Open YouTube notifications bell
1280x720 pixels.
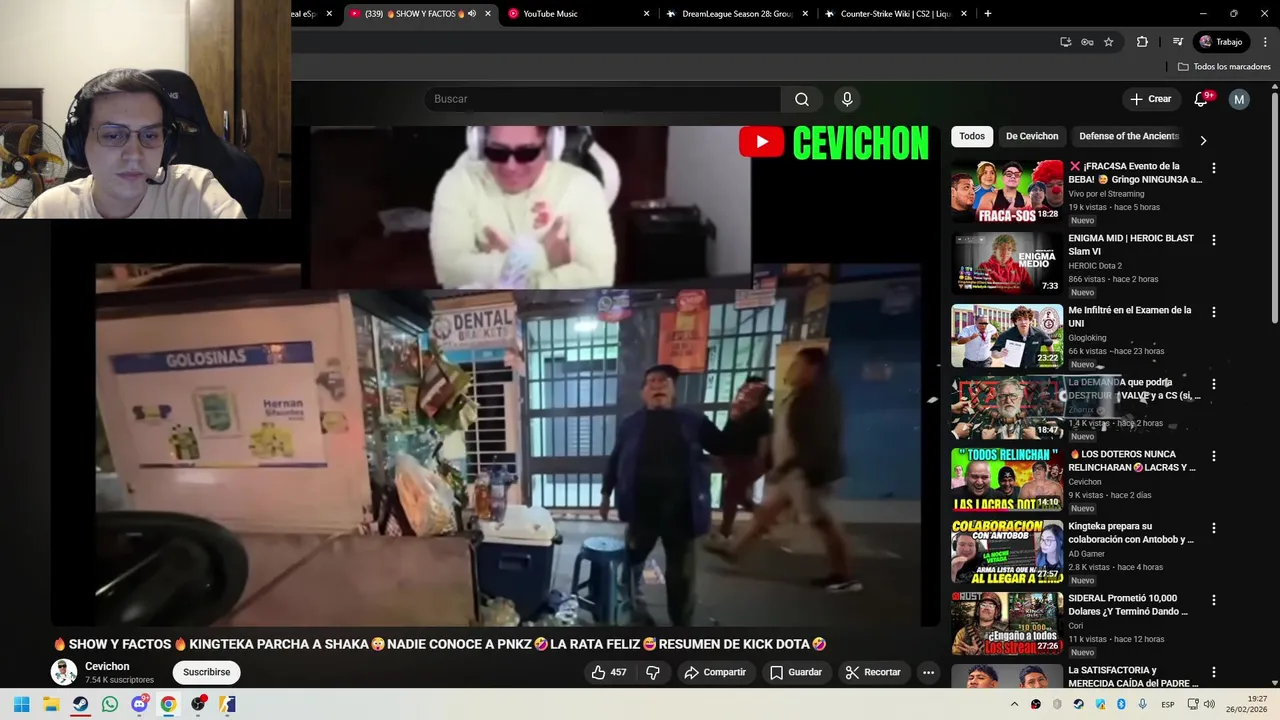coord(1202,99)
